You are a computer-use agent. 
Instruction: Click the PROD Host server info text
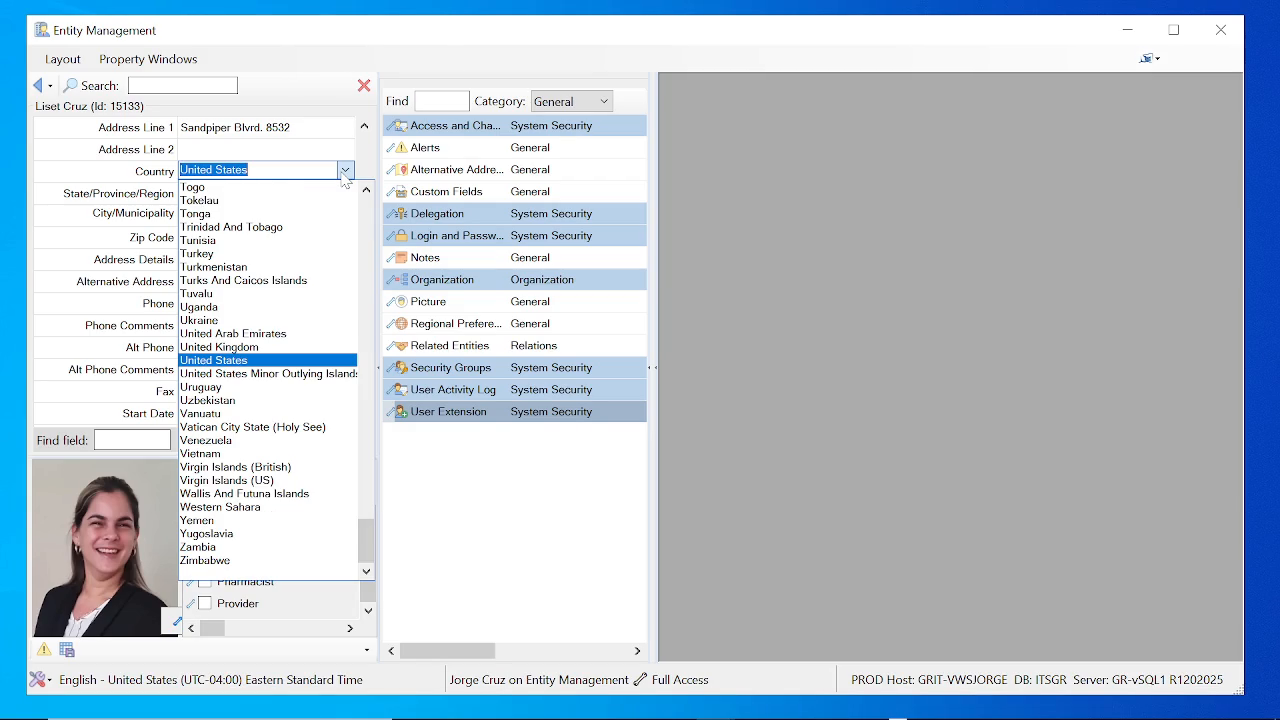tap(1037, 680)
